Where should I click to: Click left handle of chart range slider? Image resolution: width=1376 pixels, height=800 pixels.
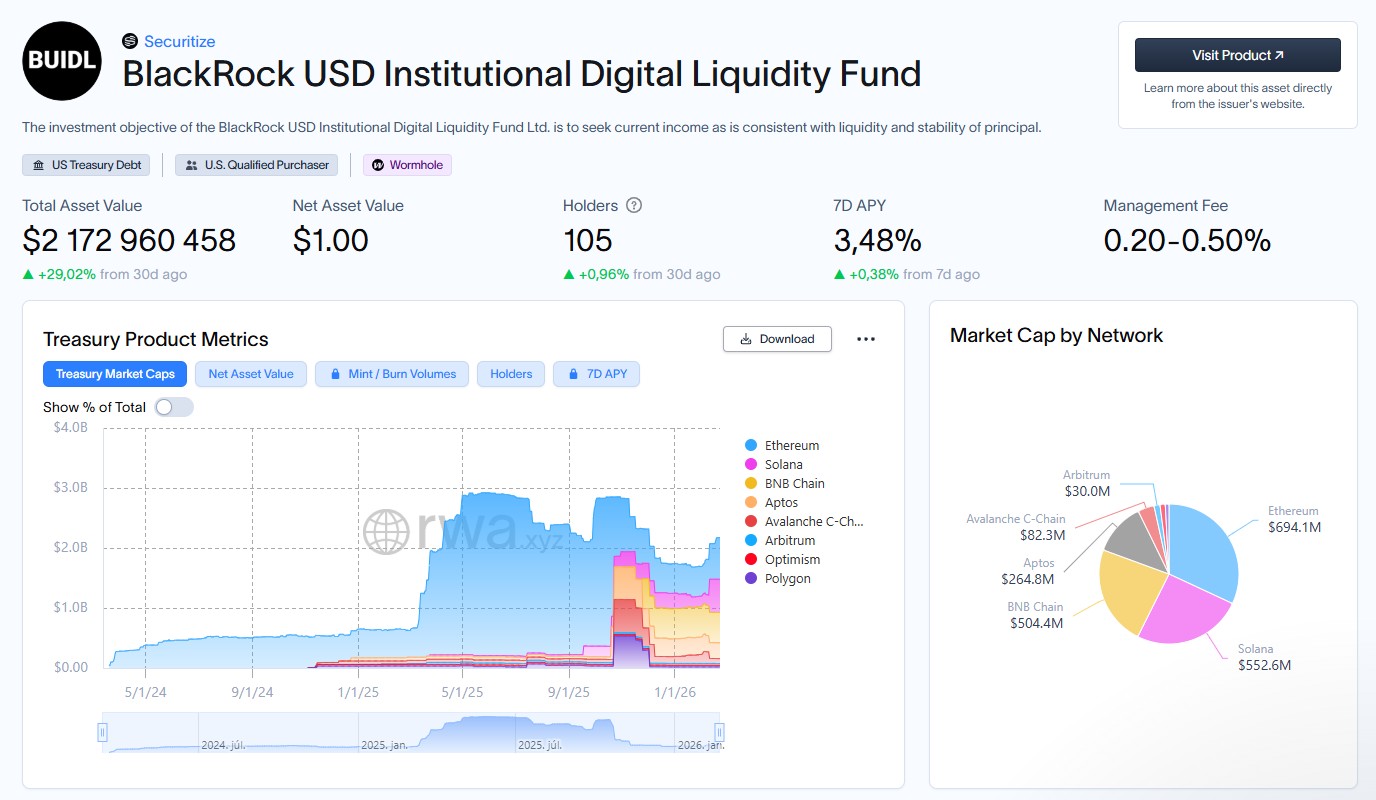pos(102,733)
